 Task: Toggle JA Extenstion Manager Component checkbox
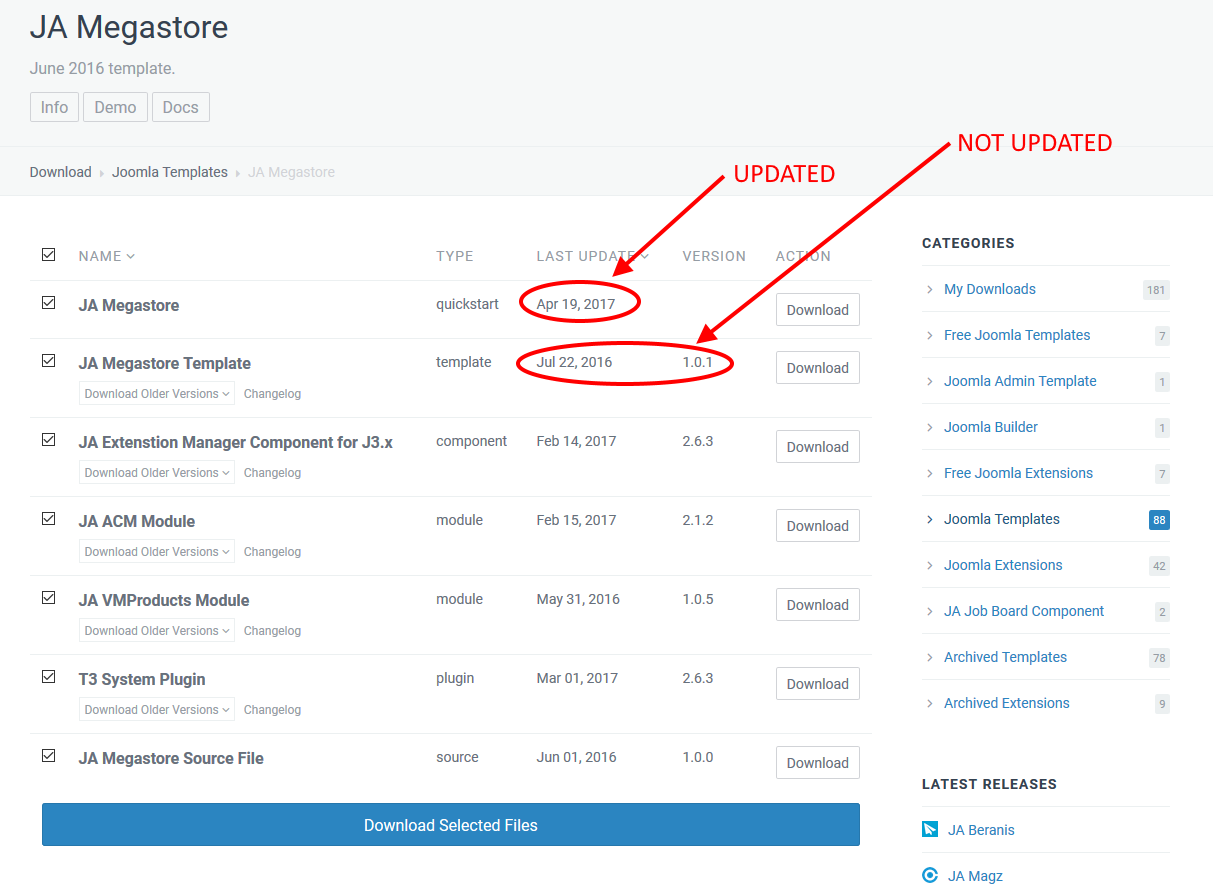click(48, 439)
